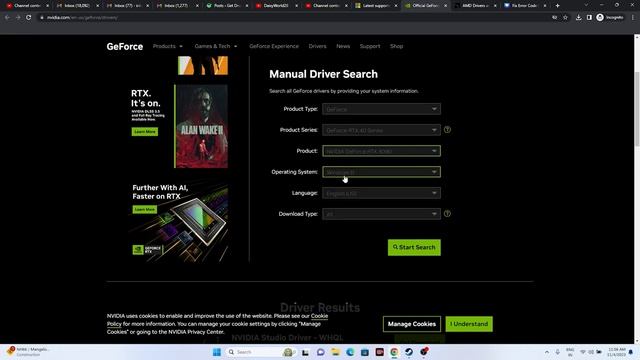The width and height of the screenshot is (640, 360).
Task: Open Download Type dropdown
Action: pyautogui.click(x=381, y=214)
